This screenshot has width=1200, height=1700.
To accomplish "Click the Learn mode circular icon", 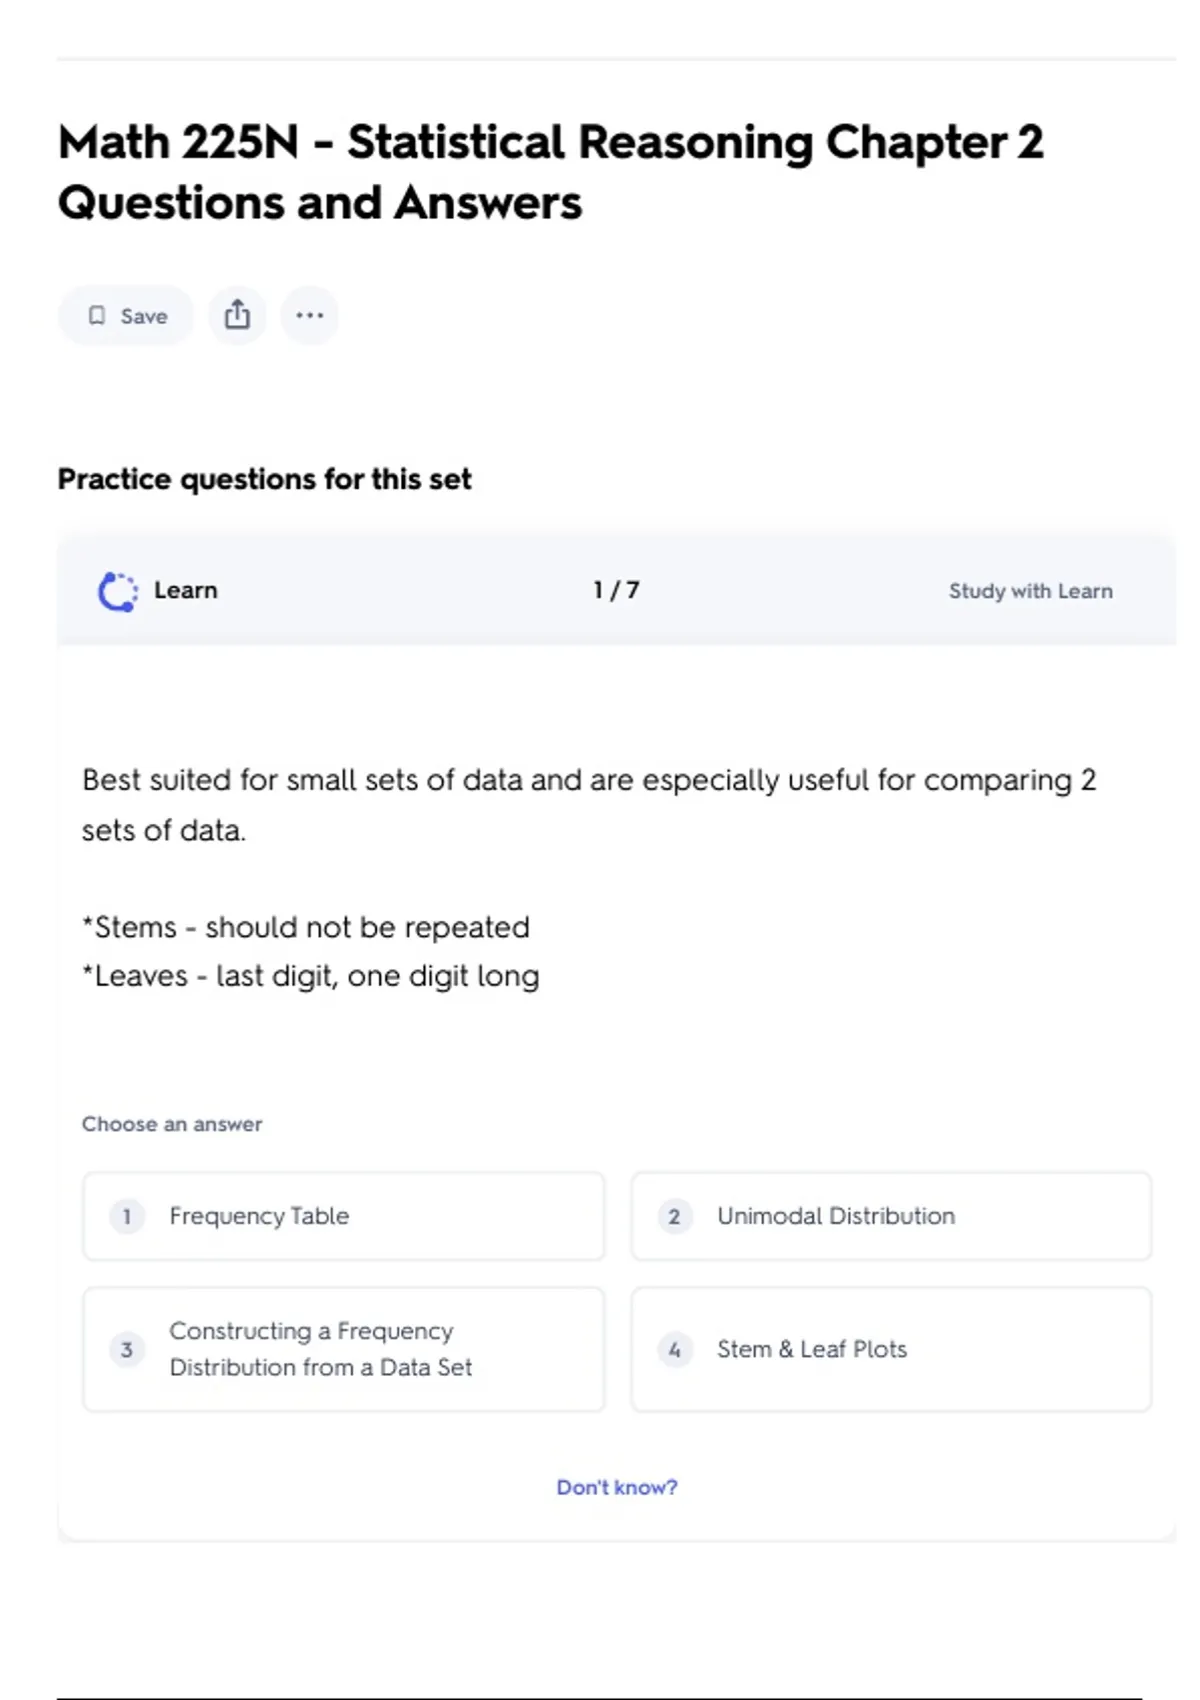I will click(118, 591).
